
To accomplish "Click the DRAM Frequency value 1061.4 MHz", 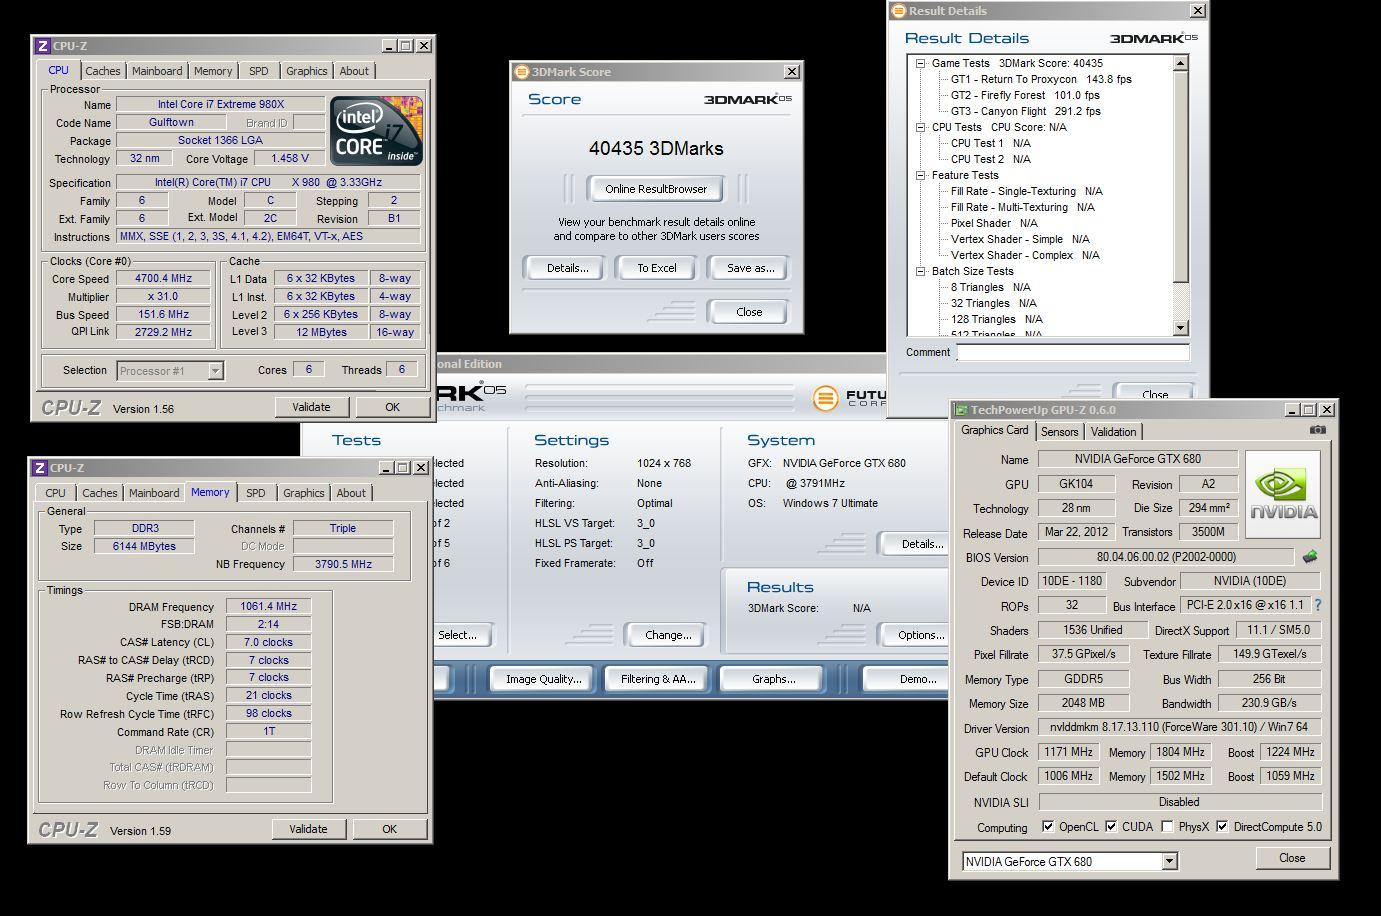I will (x=268, y=607).
